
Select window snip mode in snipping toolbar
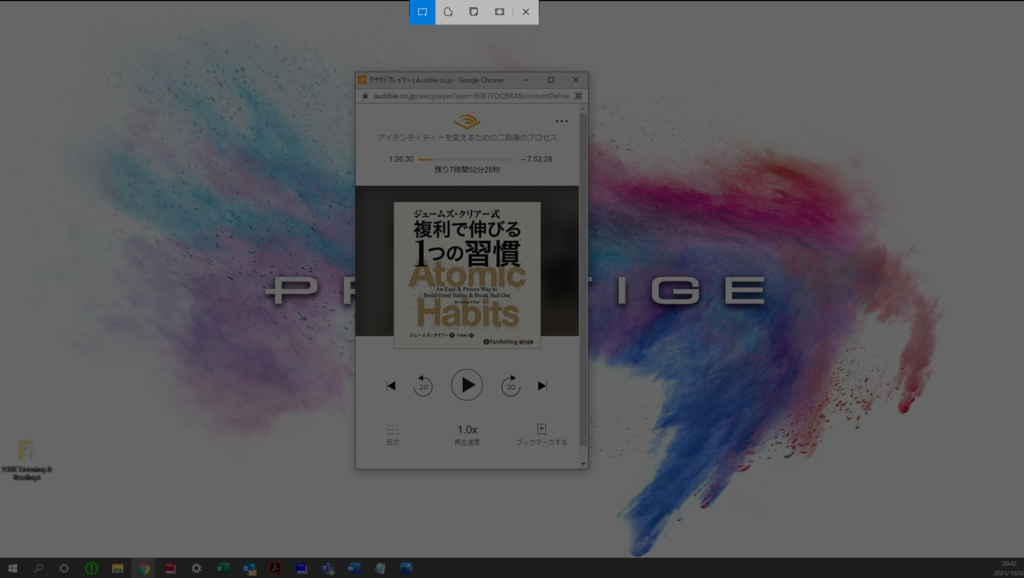click(x=473, y=12)
